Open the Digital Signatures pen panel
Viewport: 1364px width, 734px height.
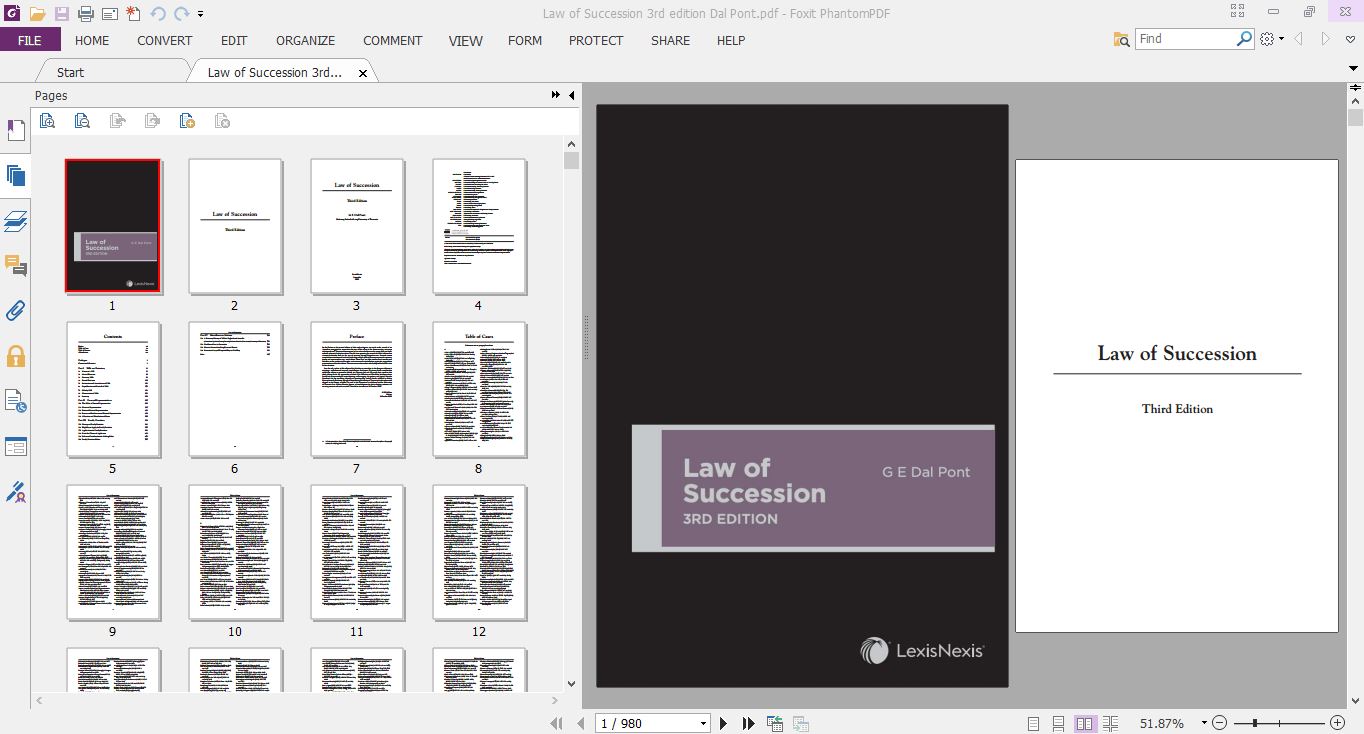[x=15, y=492]
